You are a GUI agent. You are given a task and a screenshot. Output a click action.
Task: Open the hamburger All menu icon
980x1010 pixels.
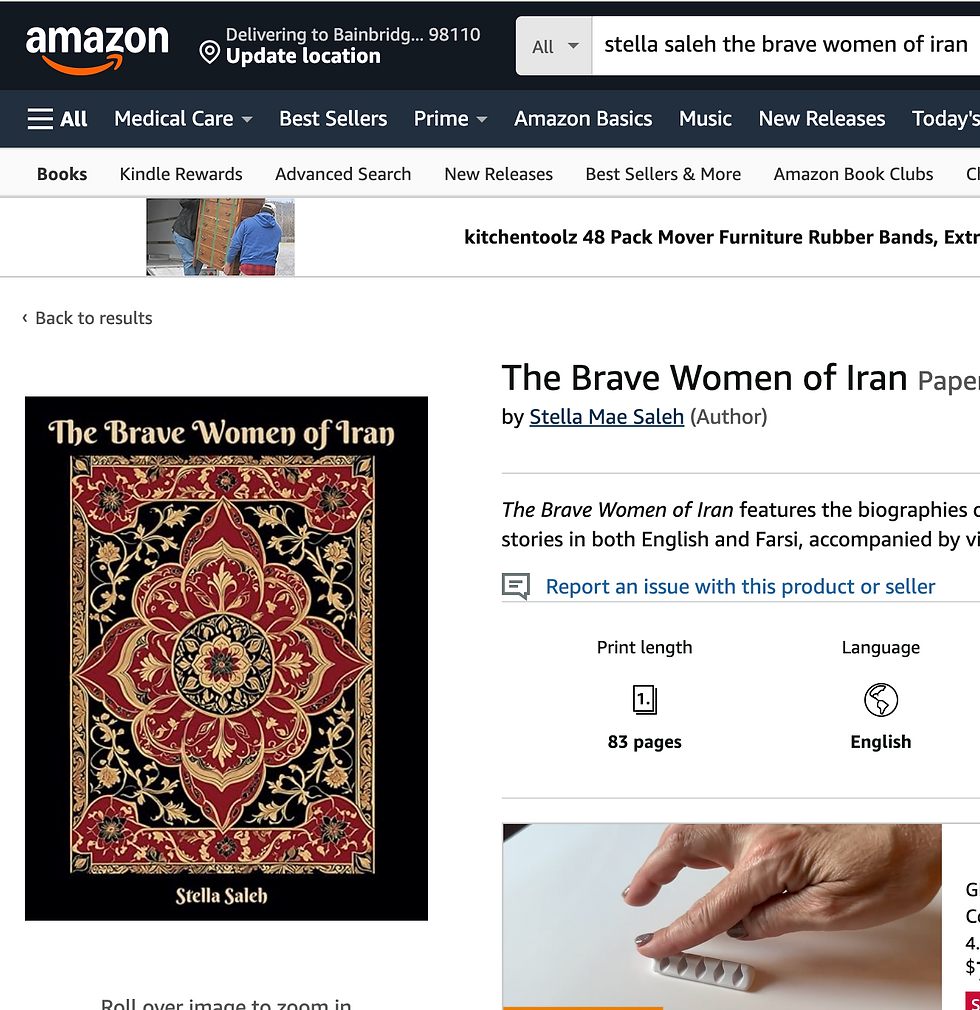(40, 119)
